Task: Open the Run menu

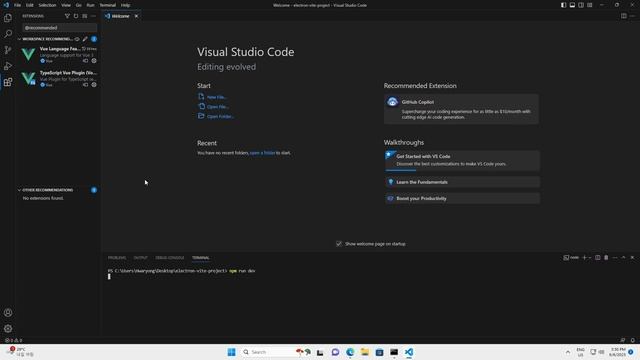Action: tap(90, 5)
